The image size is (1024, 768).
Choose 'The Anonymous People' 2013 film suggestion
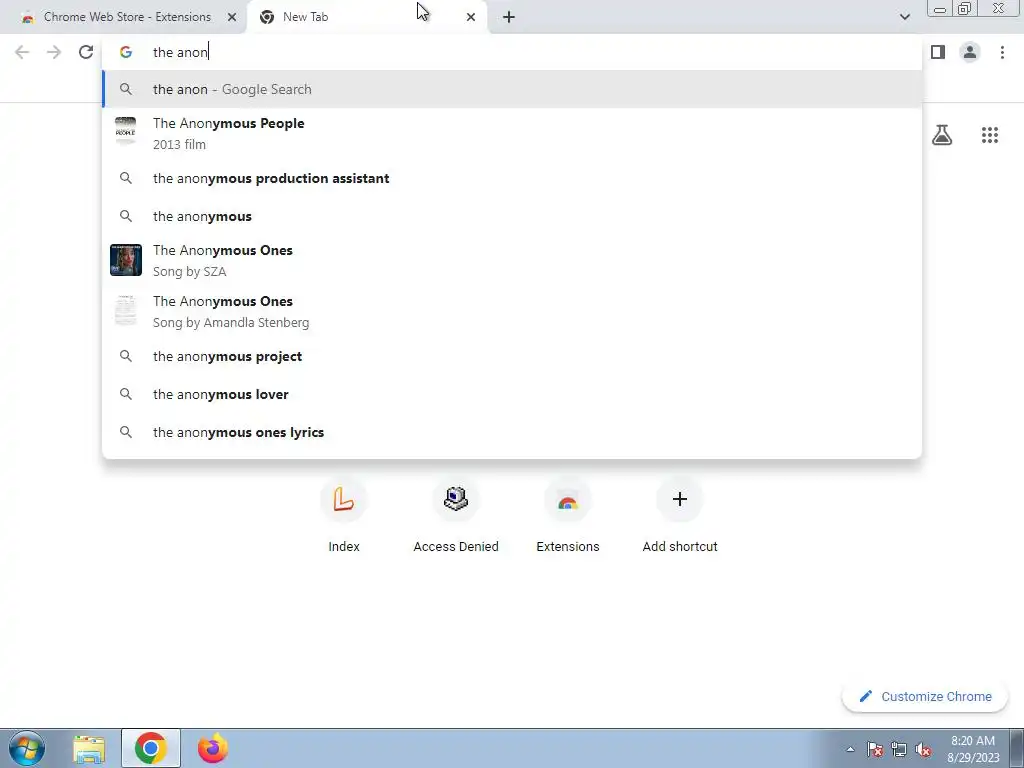(512, 133)
